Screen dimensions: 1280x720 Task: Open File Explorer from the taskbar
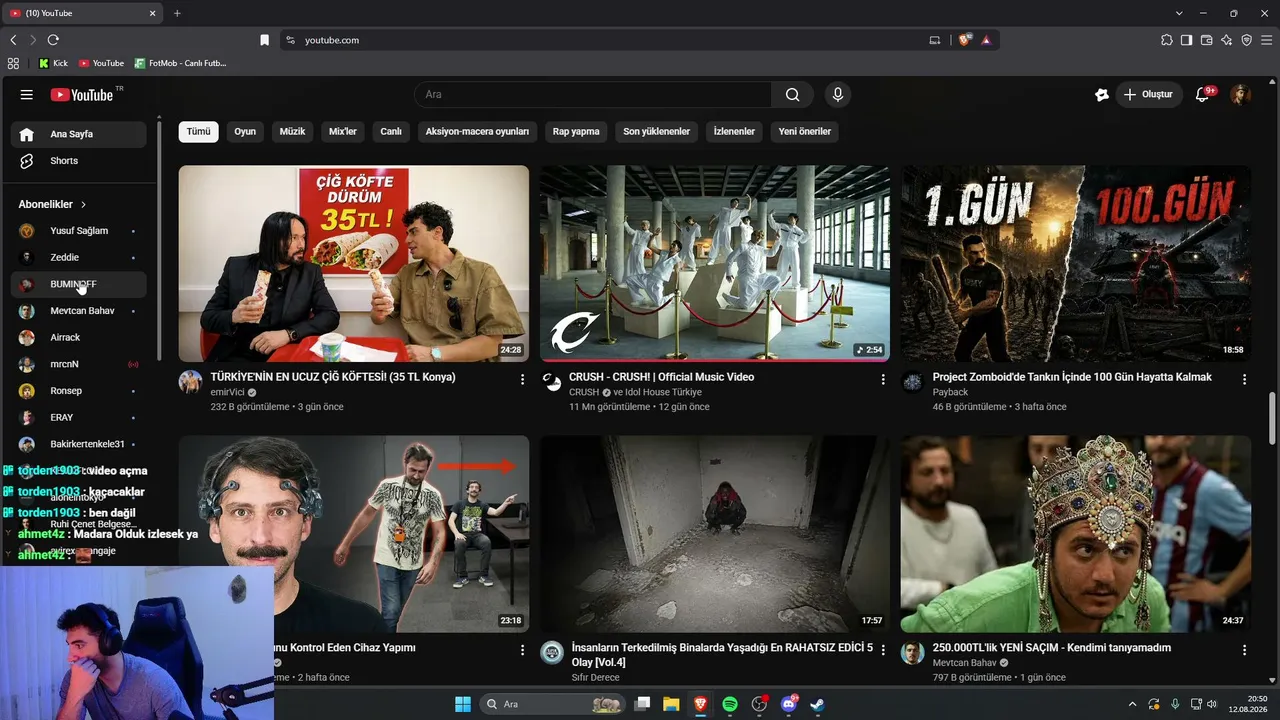coord(671,704)
